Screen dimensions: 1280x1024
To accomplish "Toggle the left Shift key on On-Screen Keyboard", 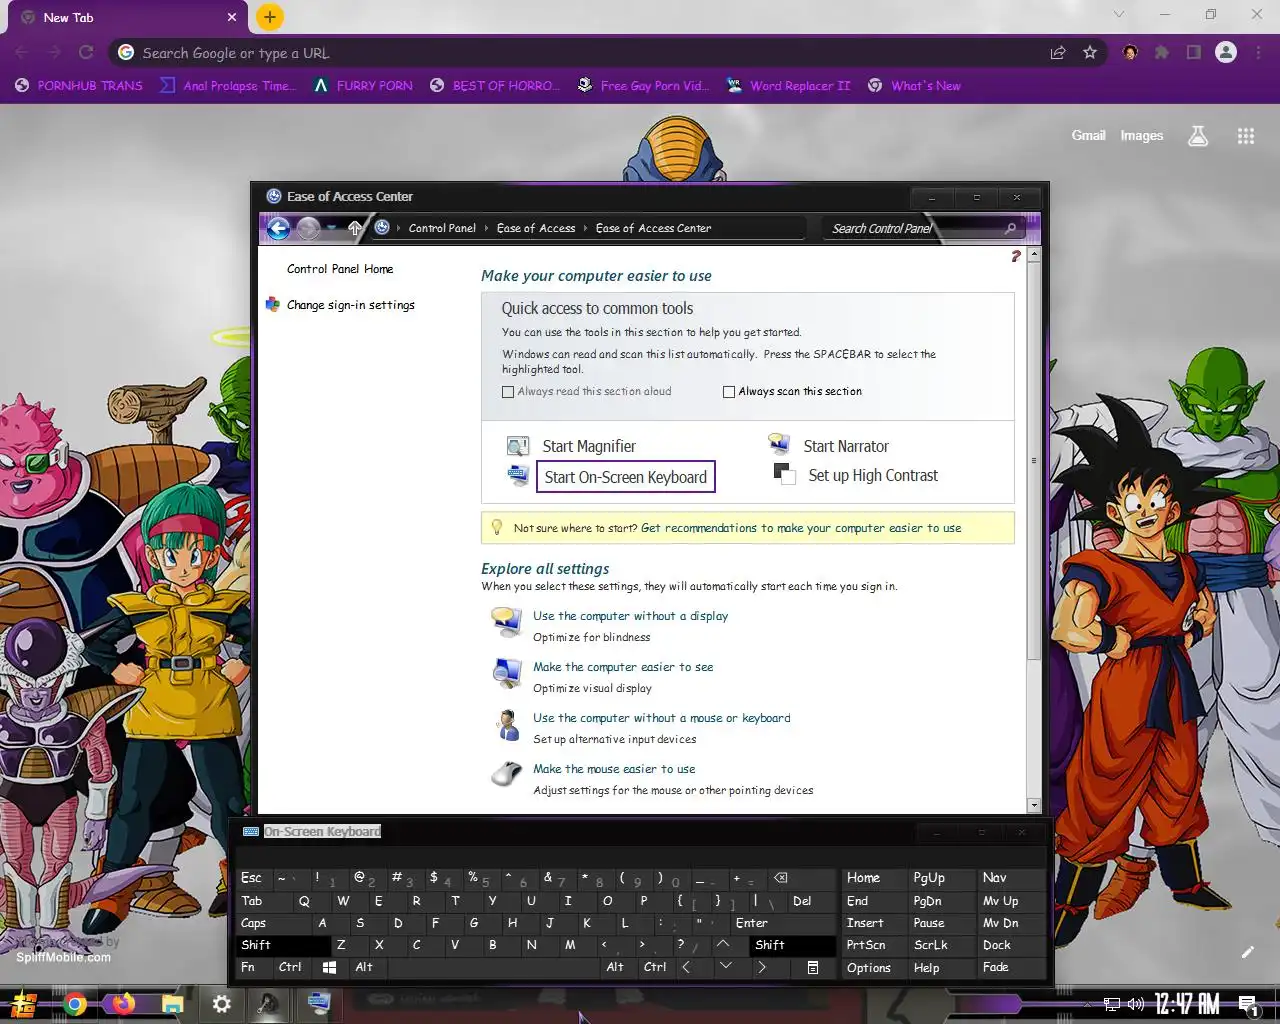I will 283,945.
